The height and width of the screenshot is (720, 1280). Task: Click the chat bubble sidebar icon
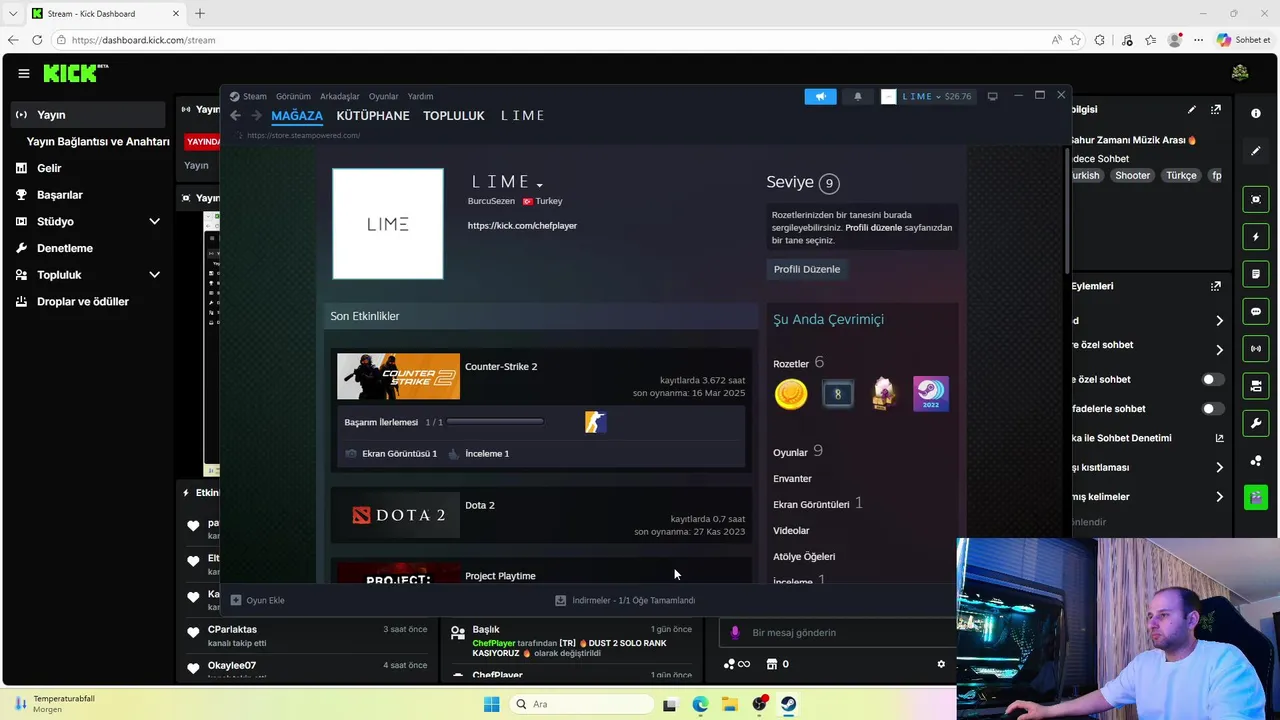[x=1256, y=311]
